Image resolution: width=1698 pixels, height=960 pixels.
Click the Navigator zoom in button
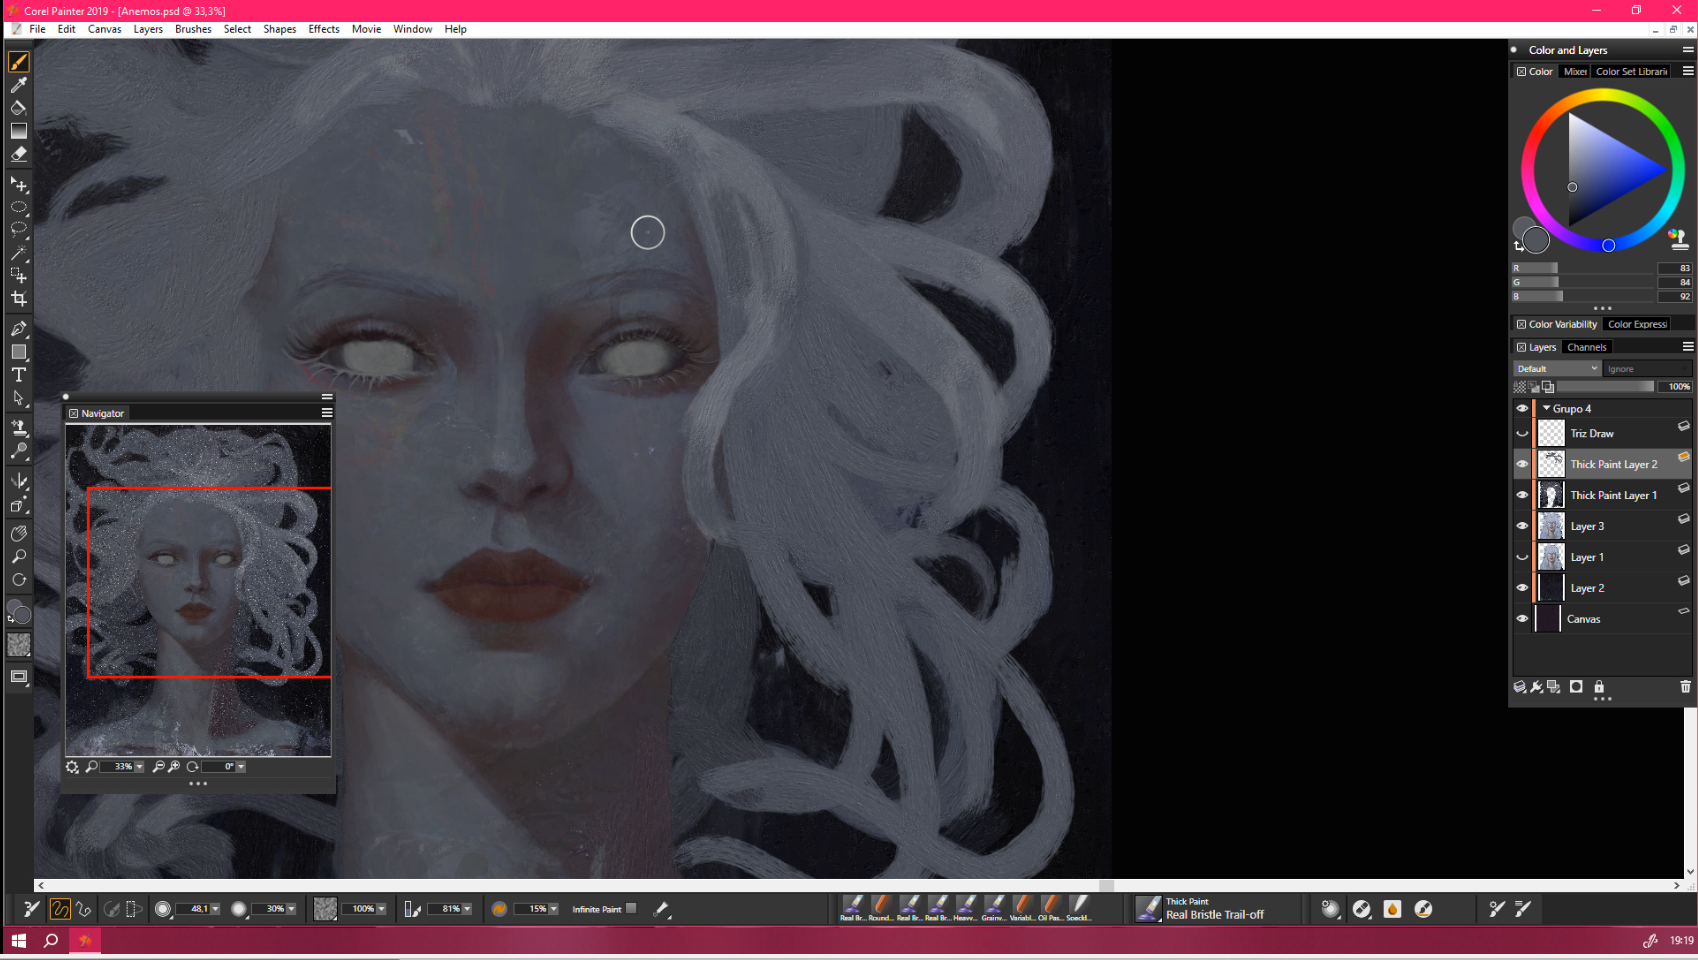click(x=174, y=767)
